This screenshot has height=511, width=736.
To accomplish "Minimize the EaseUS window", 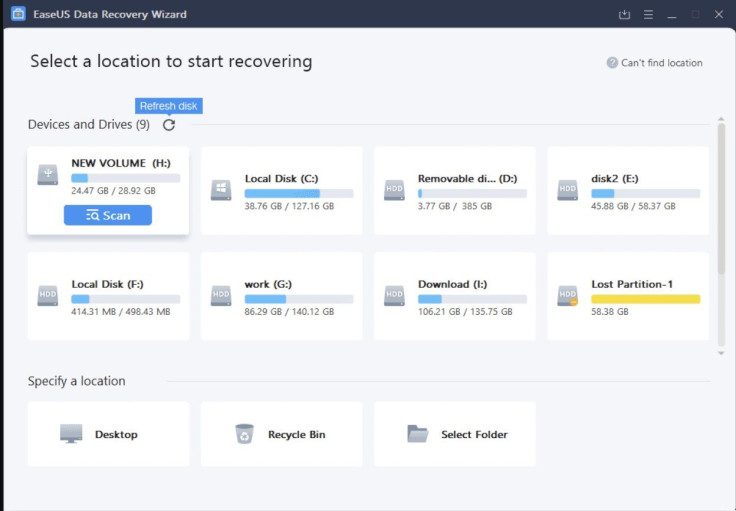I will pos(672,15).
